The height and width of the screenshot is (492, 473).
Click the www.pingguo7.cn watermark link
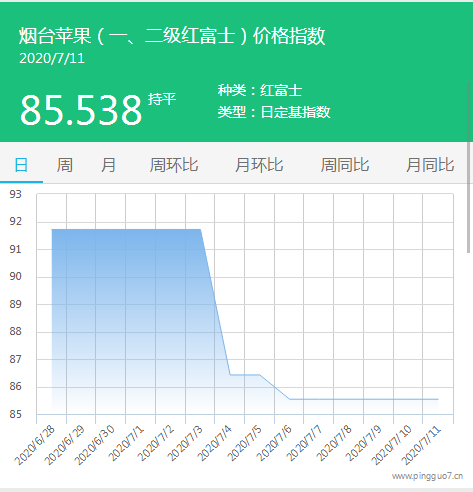(427, 476)
